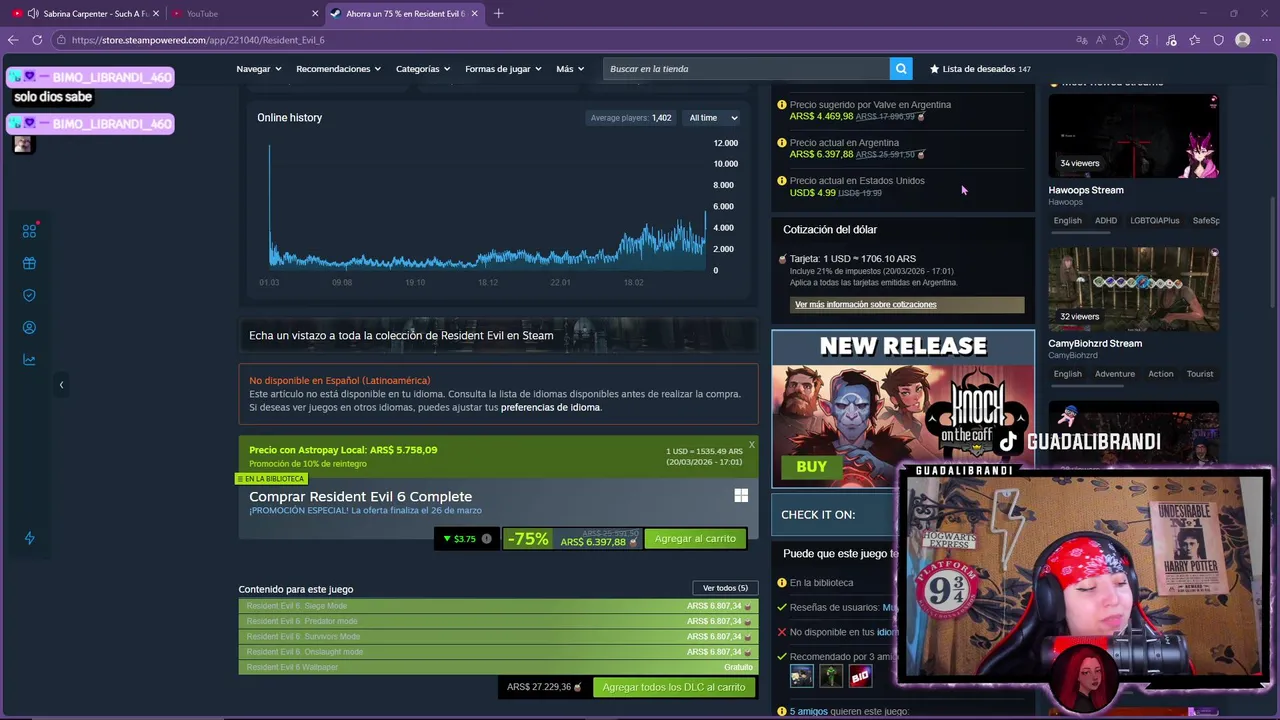
Task: Click Ver todos (5) button
Action: 725,588
